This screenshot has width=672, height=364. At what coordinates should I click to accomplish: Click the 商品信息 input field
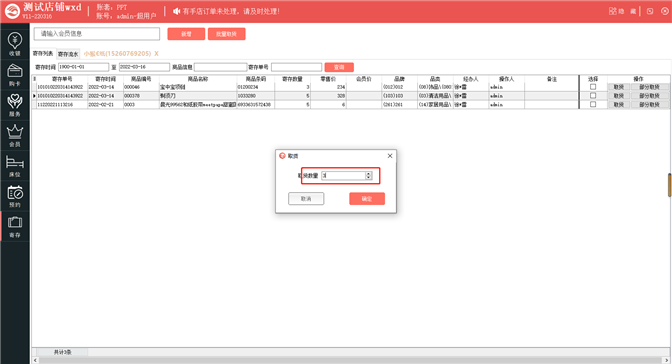pos(220,67)
